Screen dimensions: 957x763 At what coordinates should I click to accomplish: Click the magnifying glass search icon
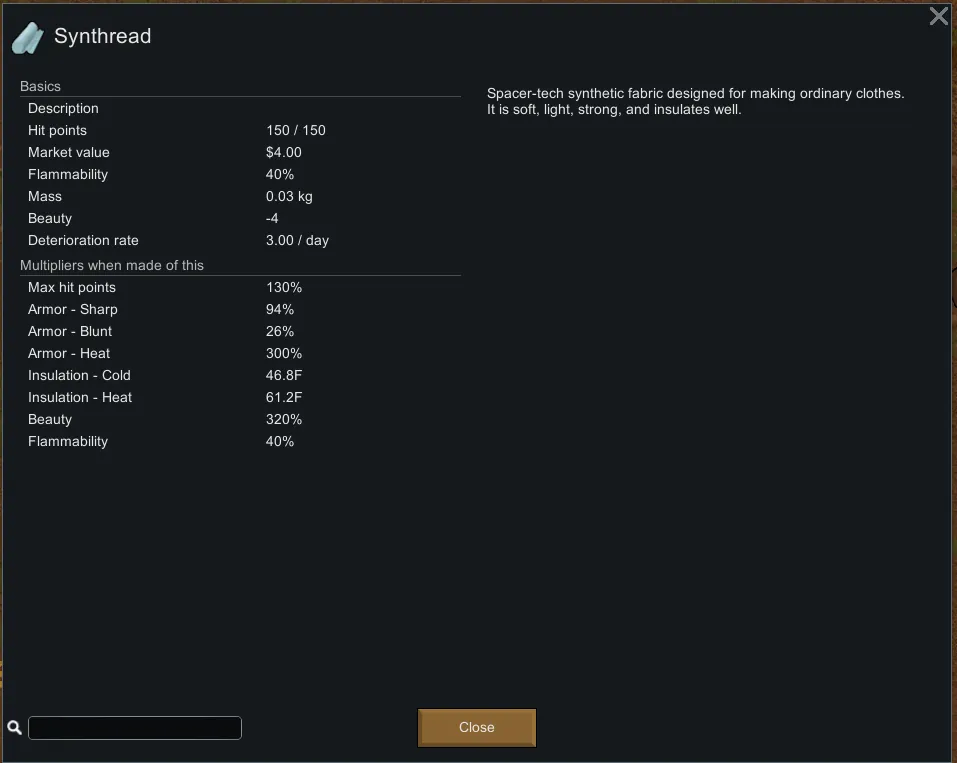pos(15,728)
